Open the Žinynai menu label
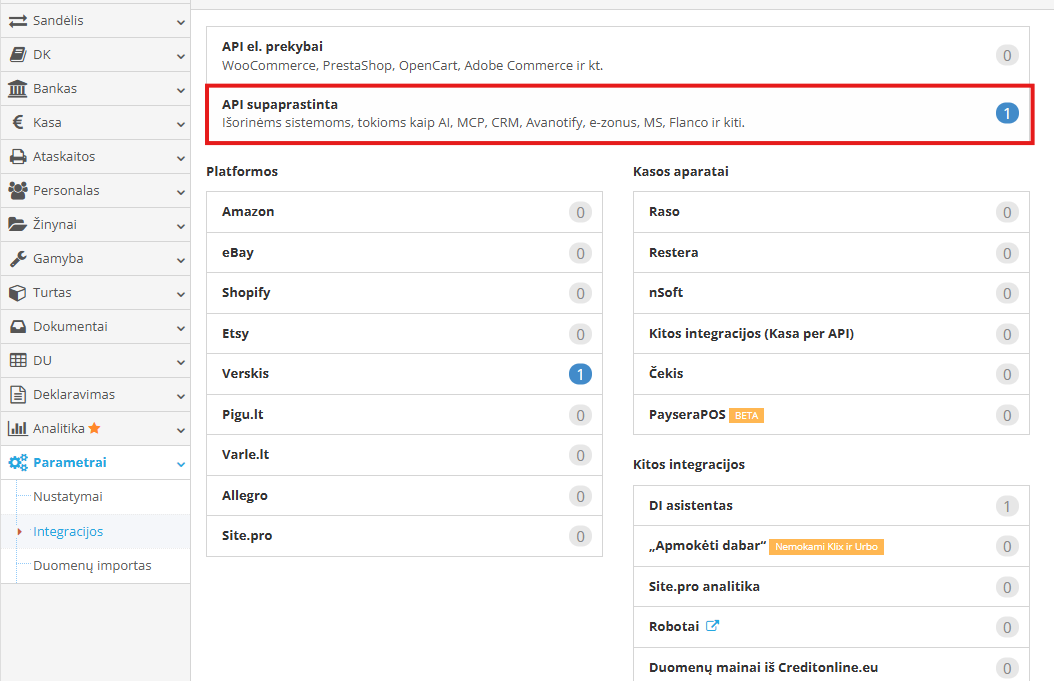 [54, 225]
